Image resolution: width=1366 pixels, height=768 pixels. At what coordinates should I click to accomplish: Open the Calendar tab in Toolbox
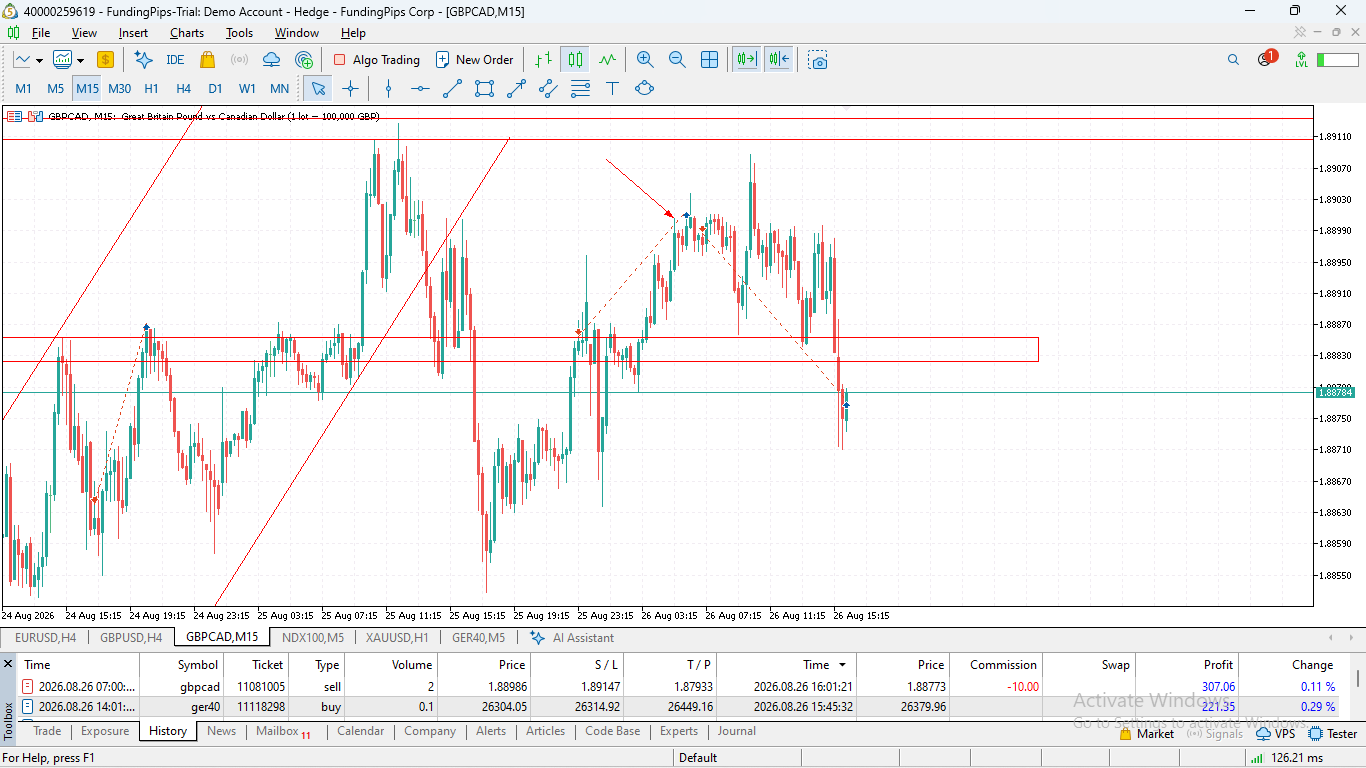[360, 731]
